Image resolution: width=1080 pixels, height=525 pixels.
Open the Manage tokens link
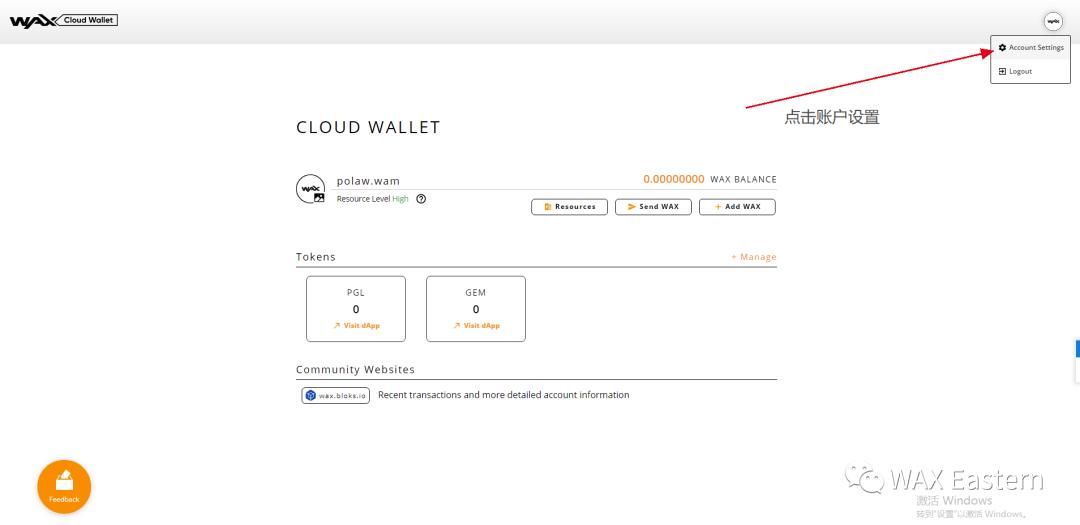(754, 257)
